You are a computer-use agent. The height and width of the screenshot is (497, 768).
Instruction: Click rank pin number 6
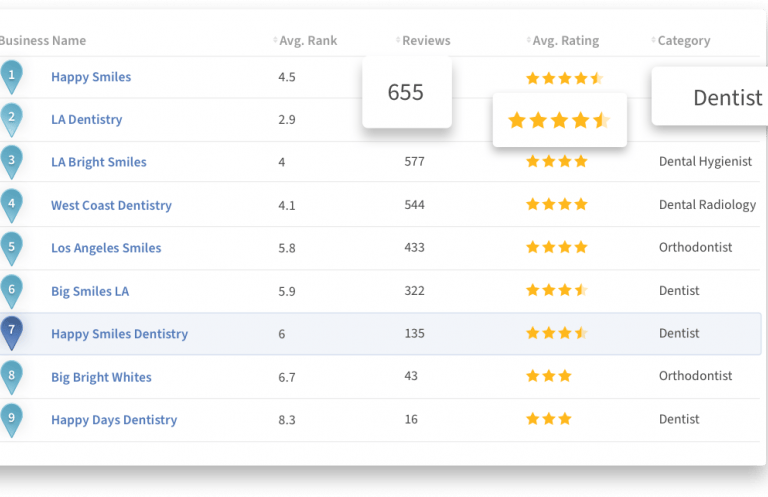click(x=11, y=291)
